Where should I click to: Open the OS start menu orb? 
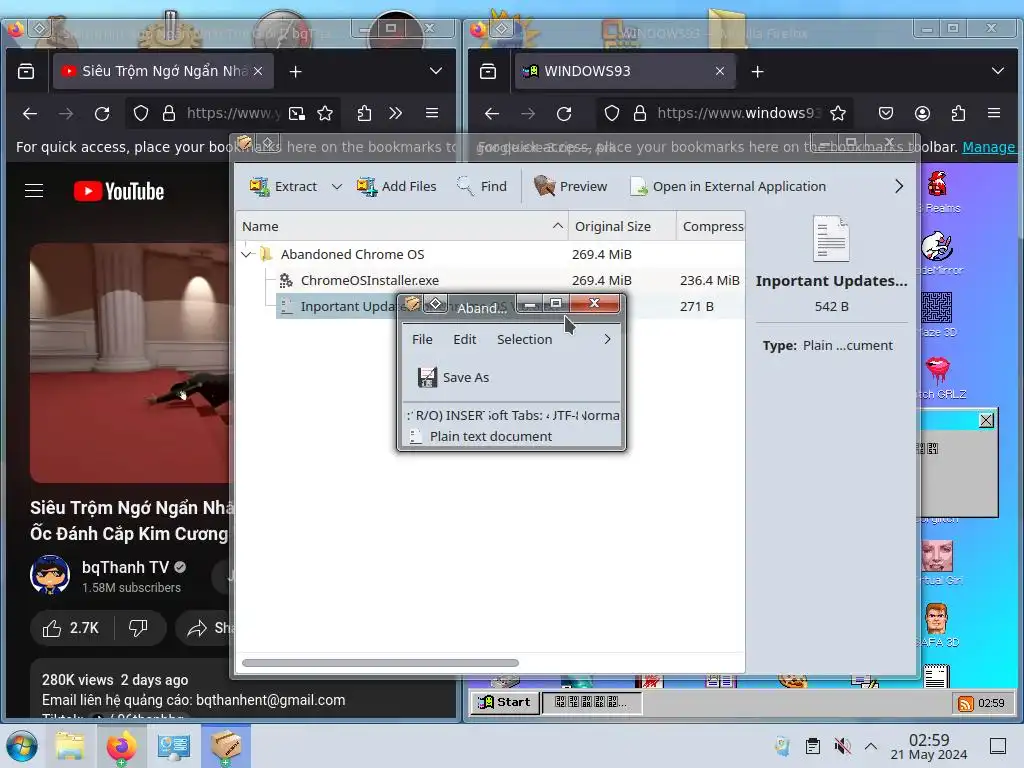(22, 746)
